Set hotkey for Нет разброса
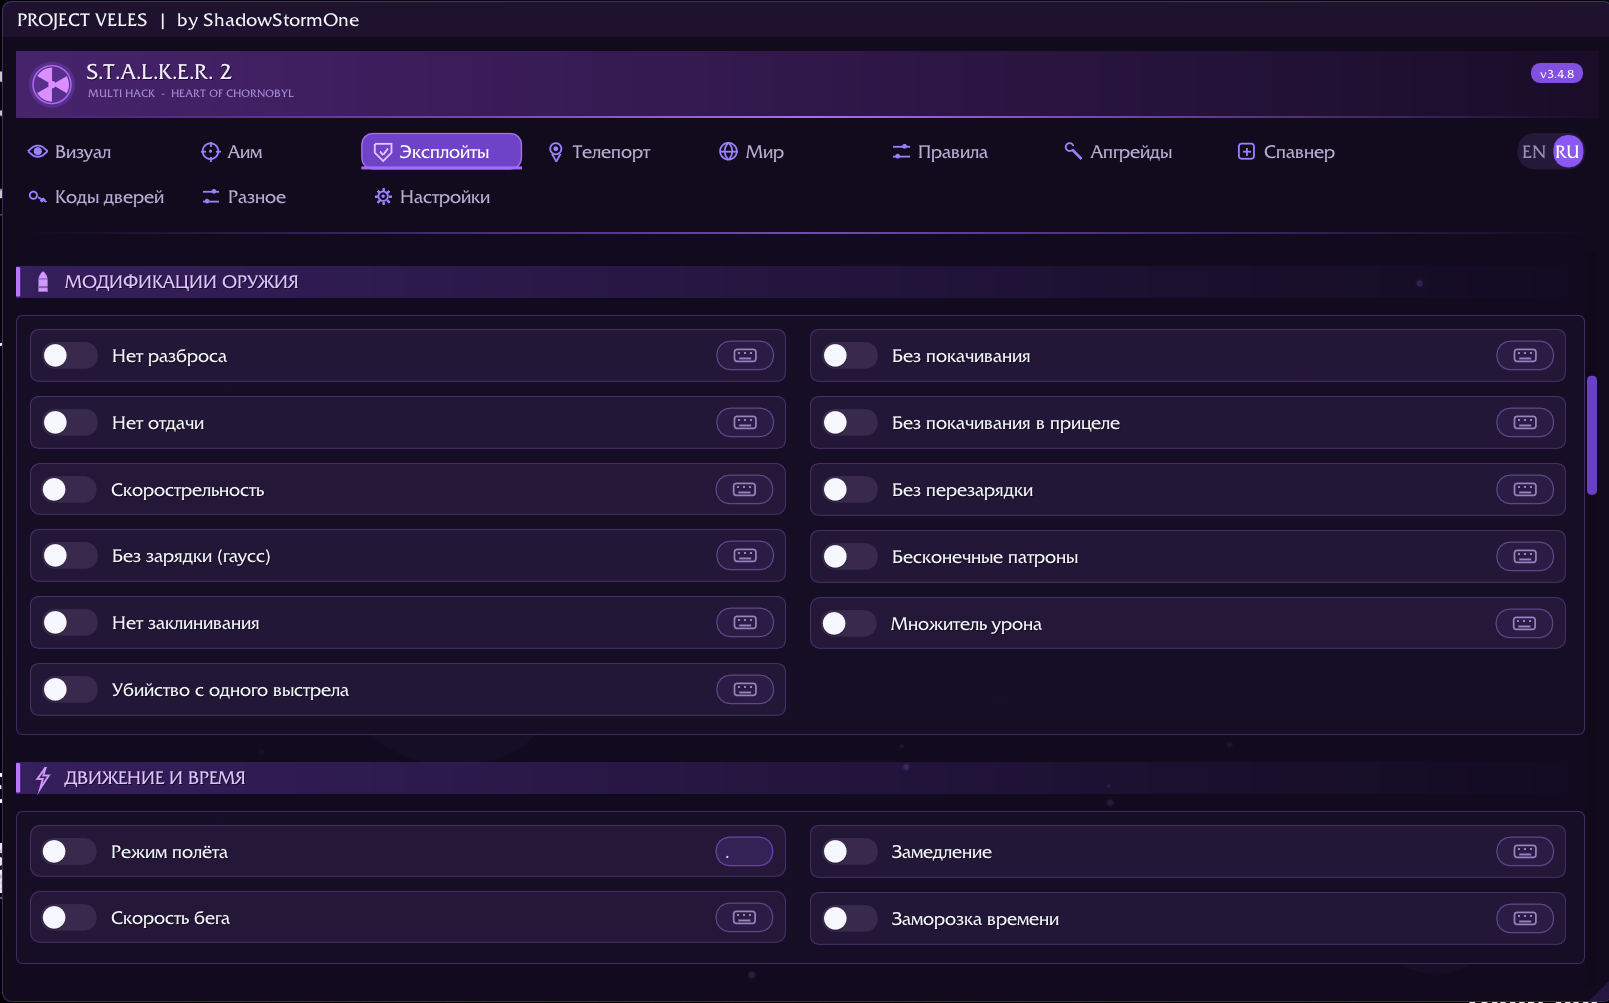This screenshot has height=1003, width=1609. [745, 356]
